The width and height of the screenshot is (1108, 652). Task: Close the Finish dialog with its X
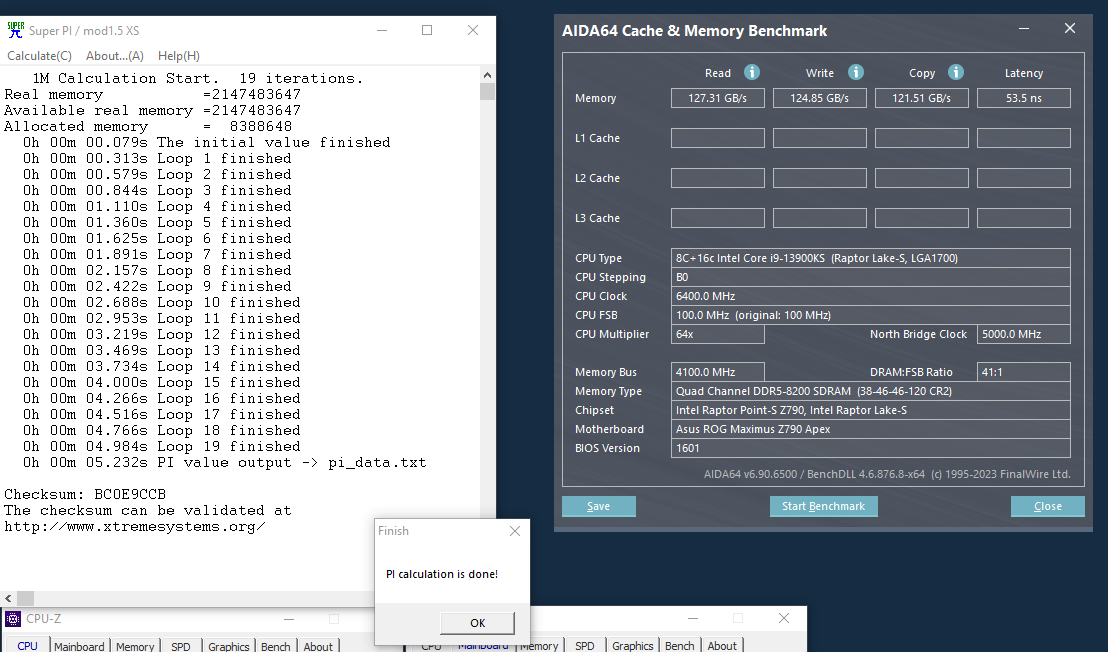click(515, 531)
